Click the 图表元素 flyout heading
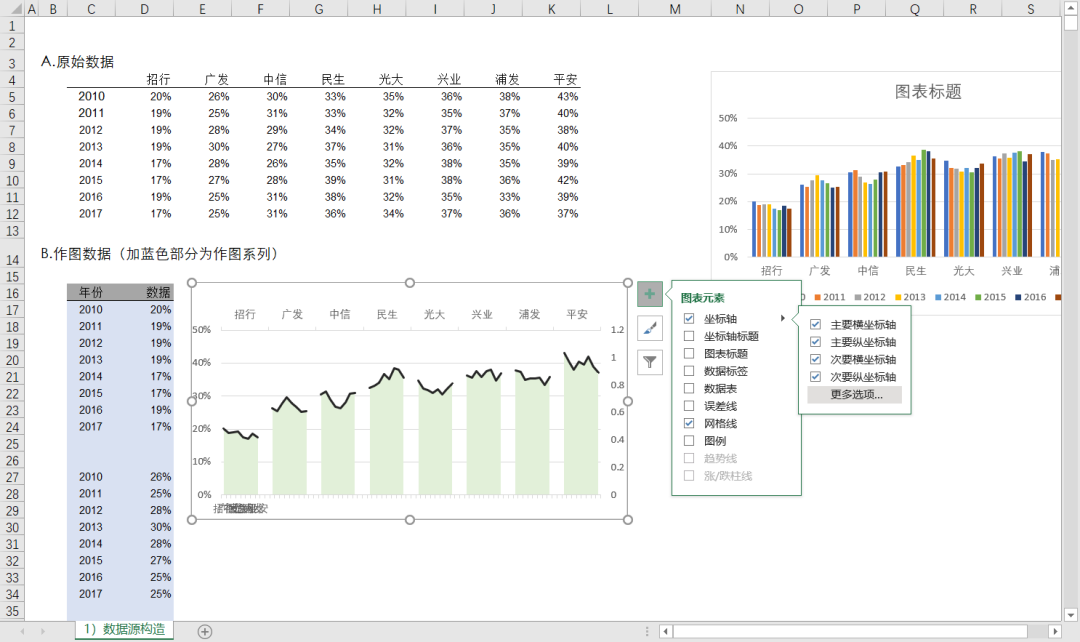 [x=703, y=298]
